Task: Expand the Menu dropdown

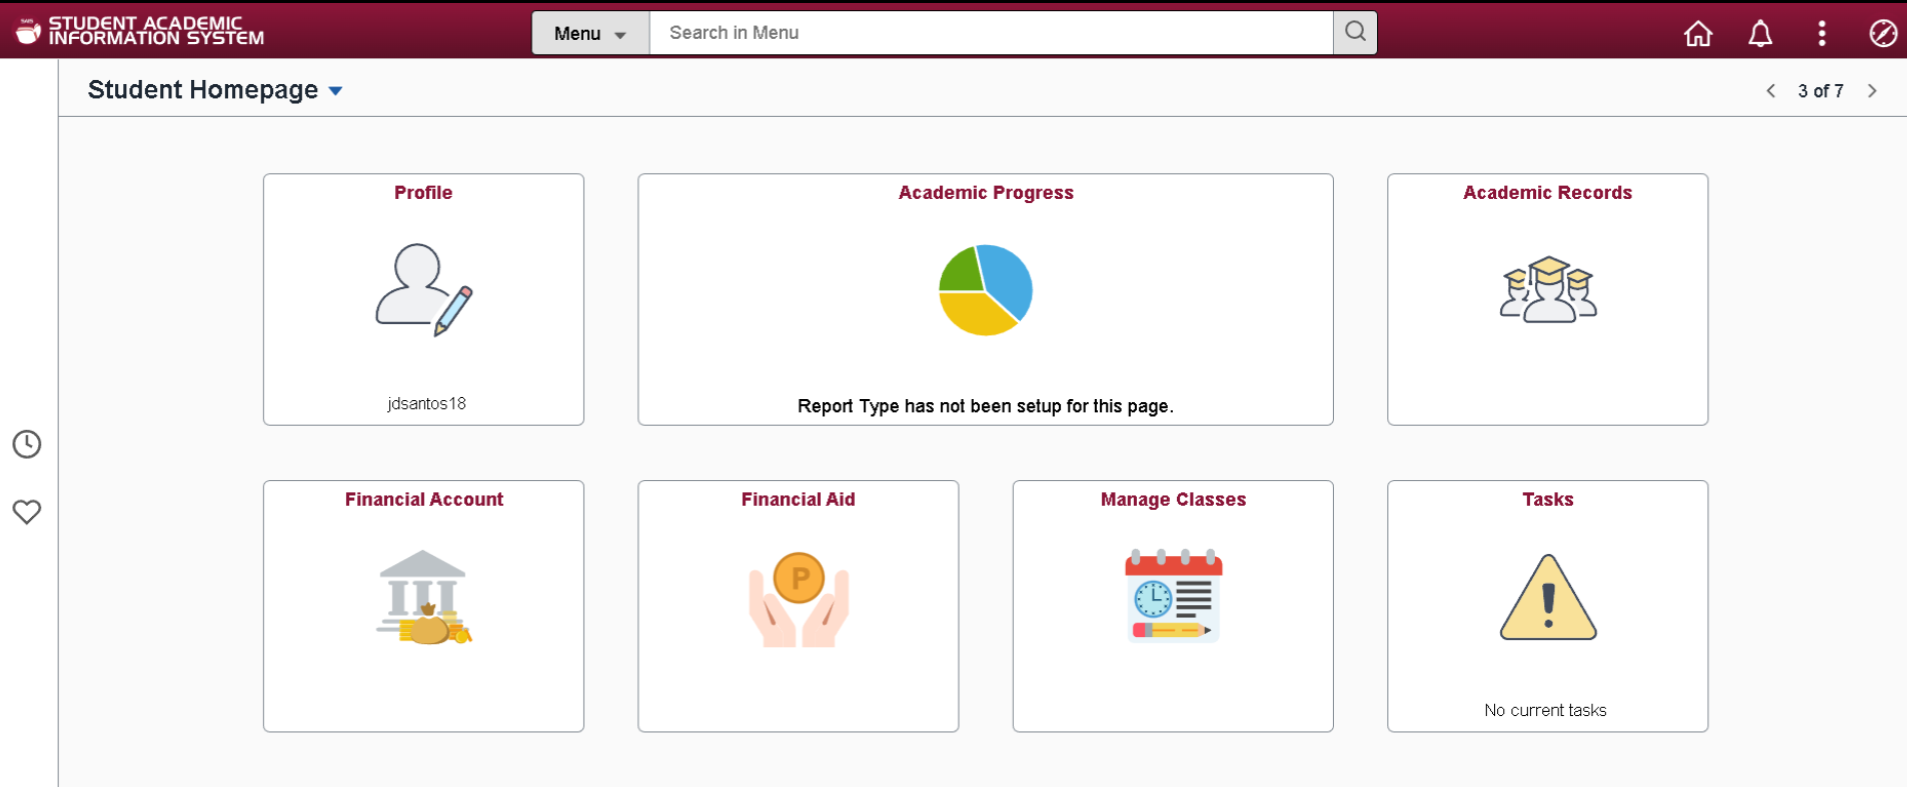Action: (x=591, y=33)
